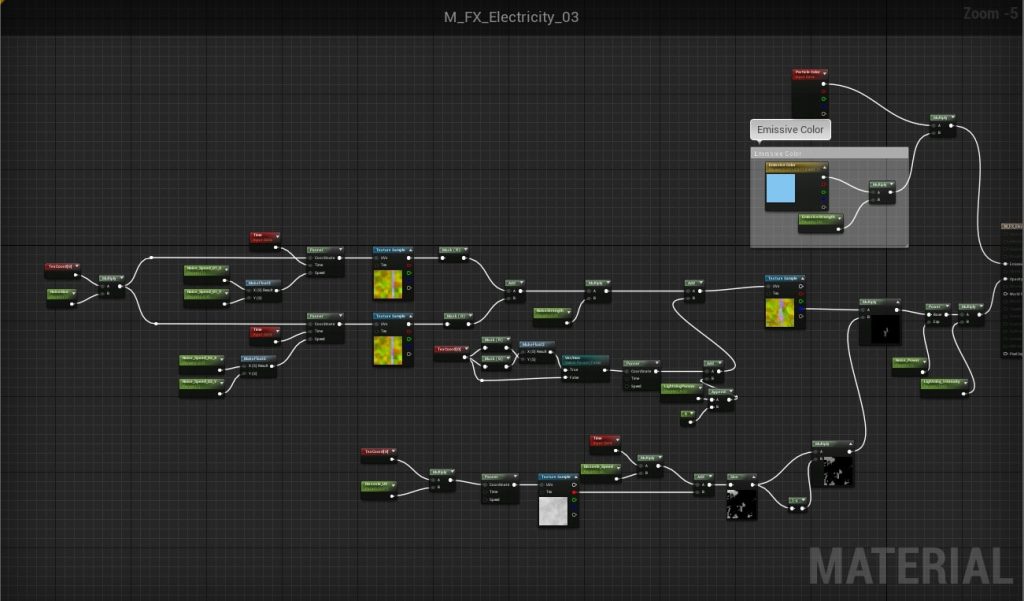
Task: Select the Noise_Power parameter node
Action: (910, 366)
